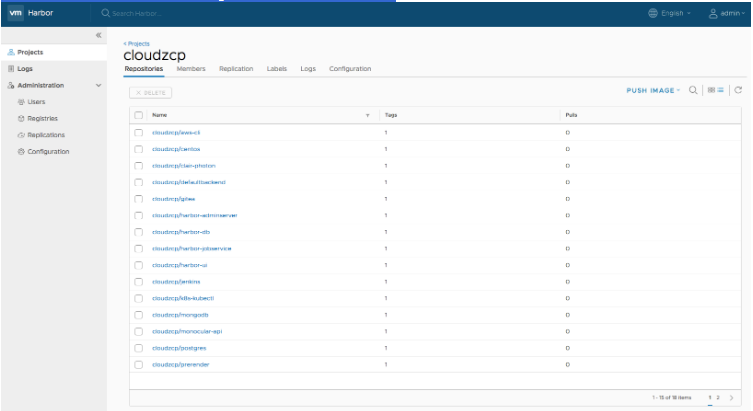
Task: Open Registries in Administration menu
Action: 42,119
